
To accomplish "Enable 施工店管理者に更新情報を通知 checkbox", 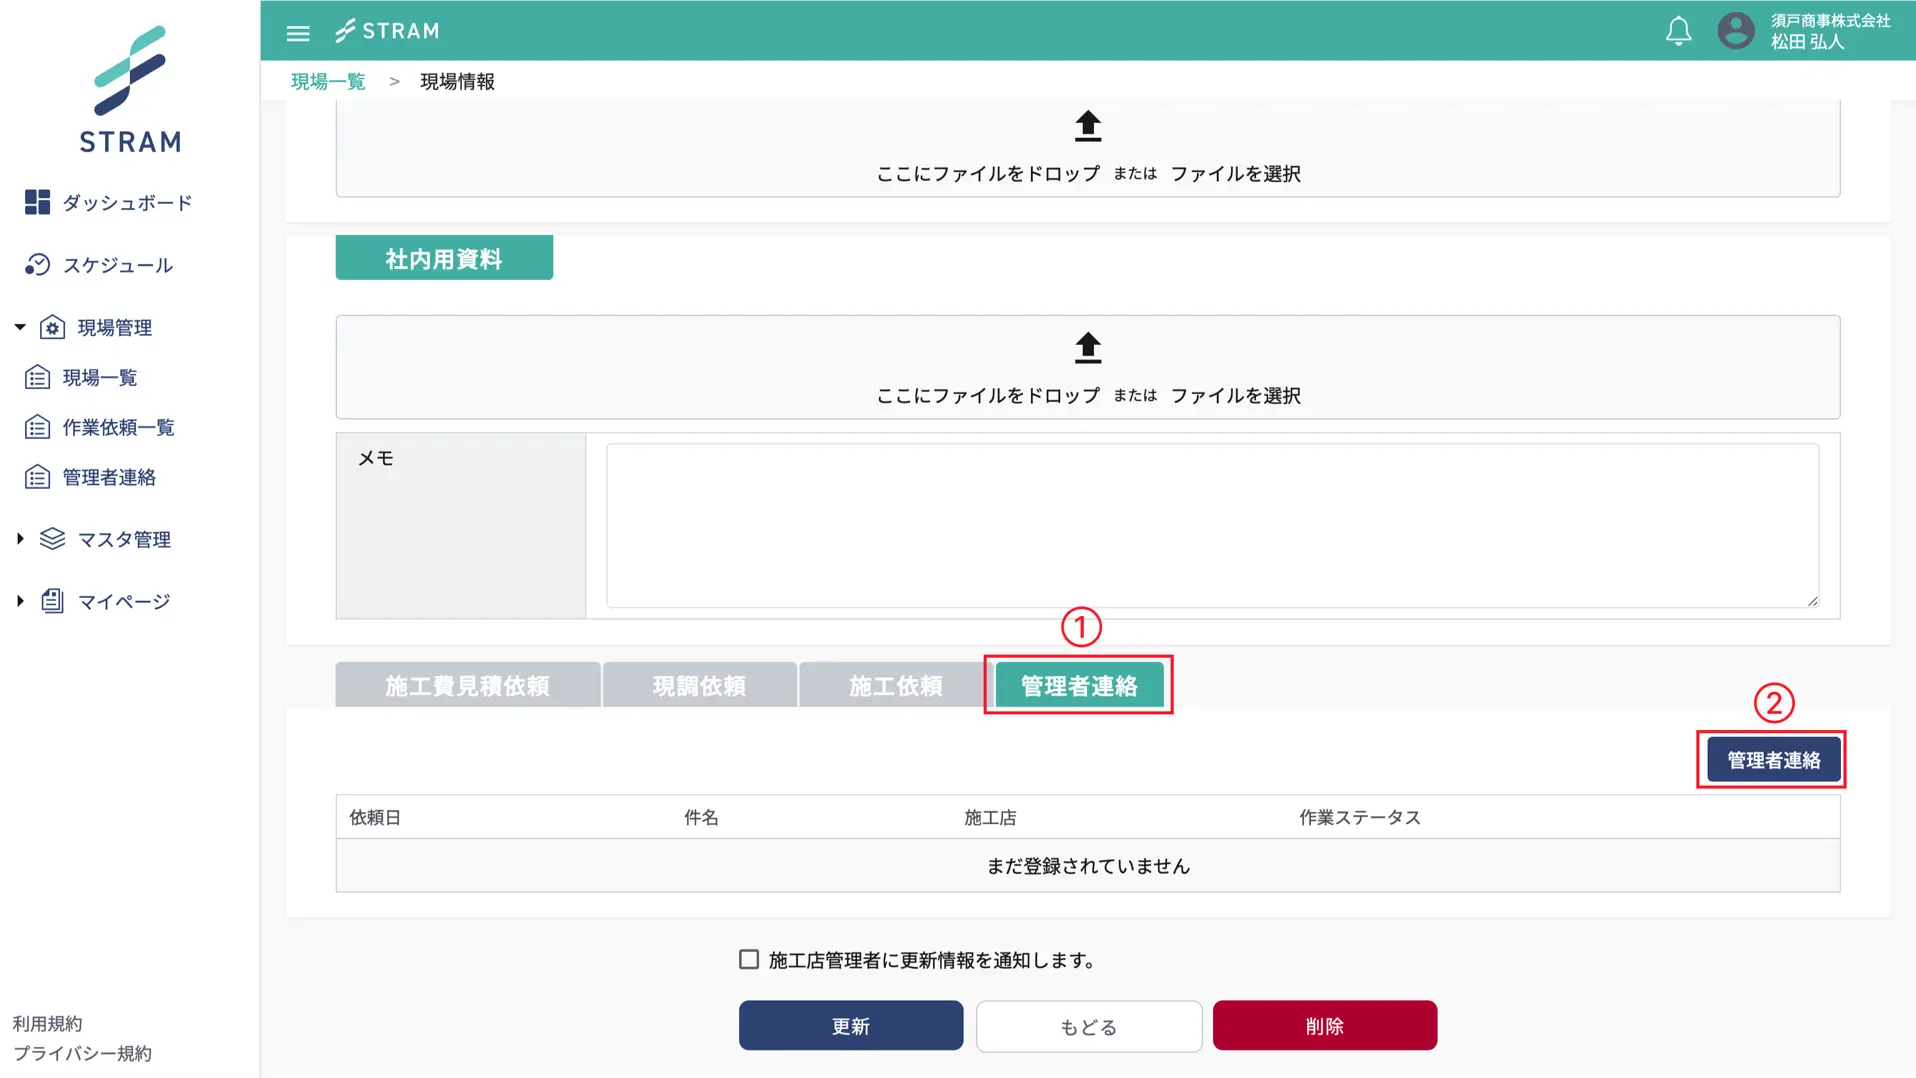I will [x=748, y=959].
